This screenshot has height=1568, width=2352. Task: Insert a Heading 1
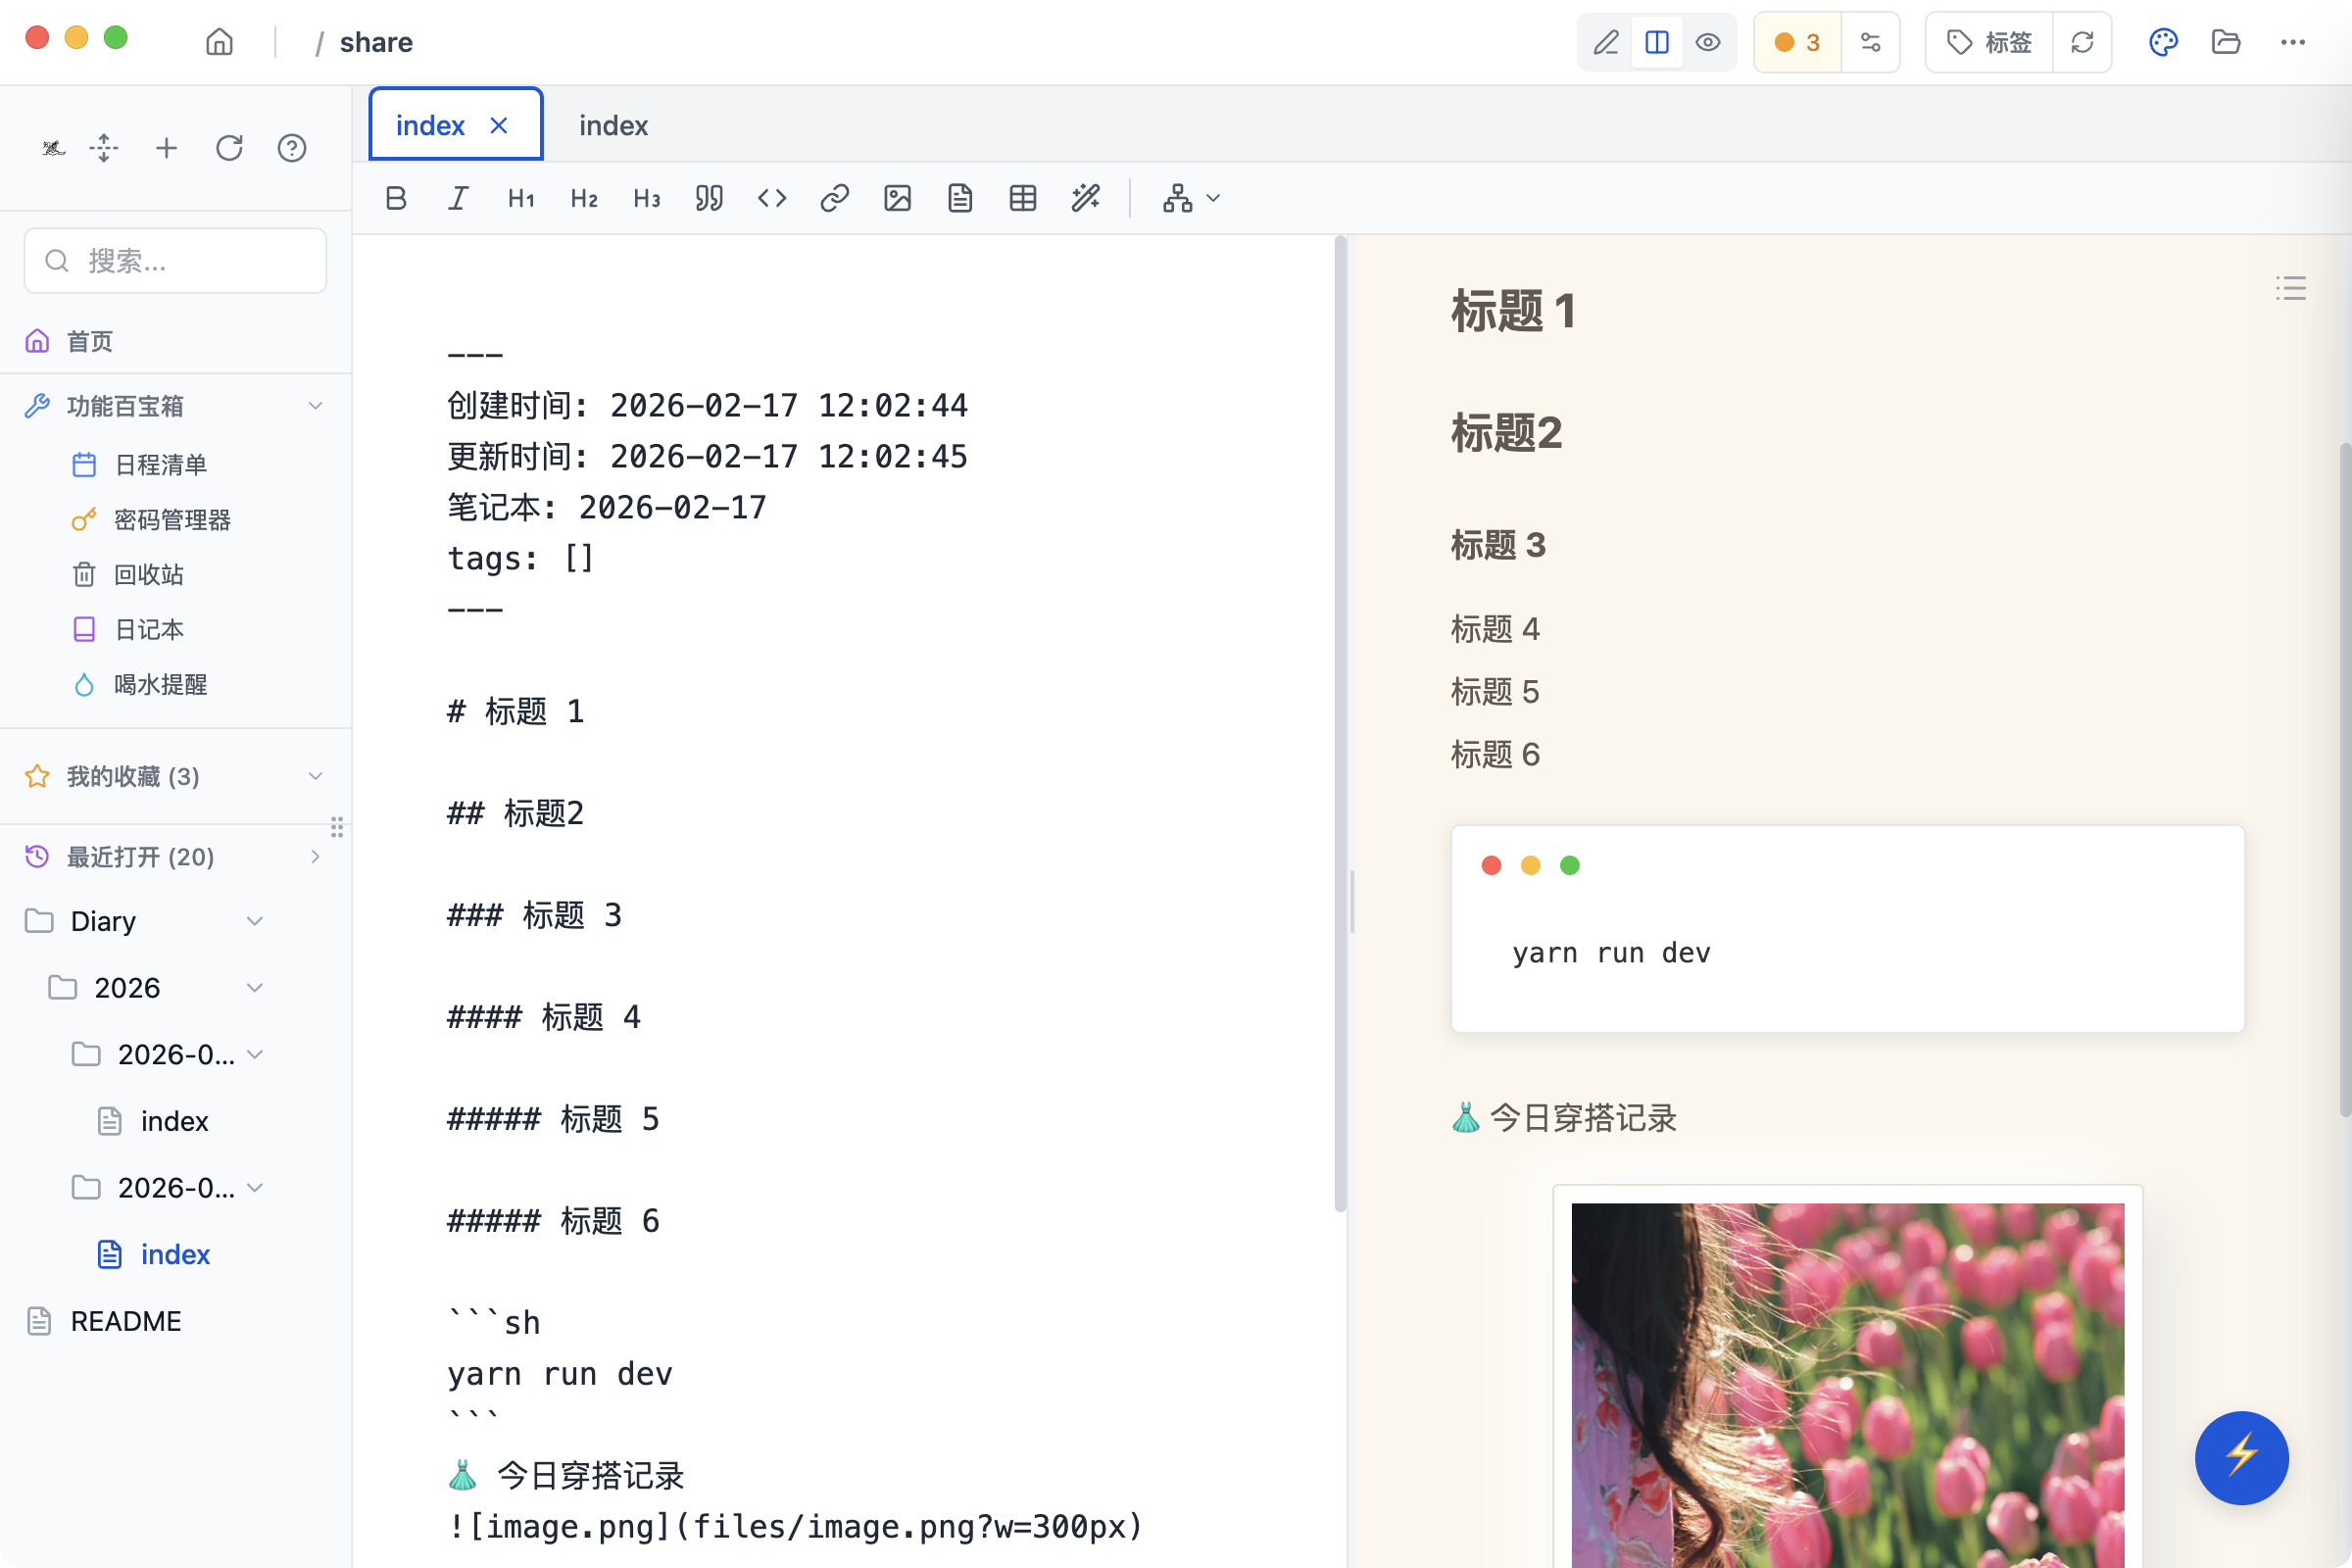point(520,198)
